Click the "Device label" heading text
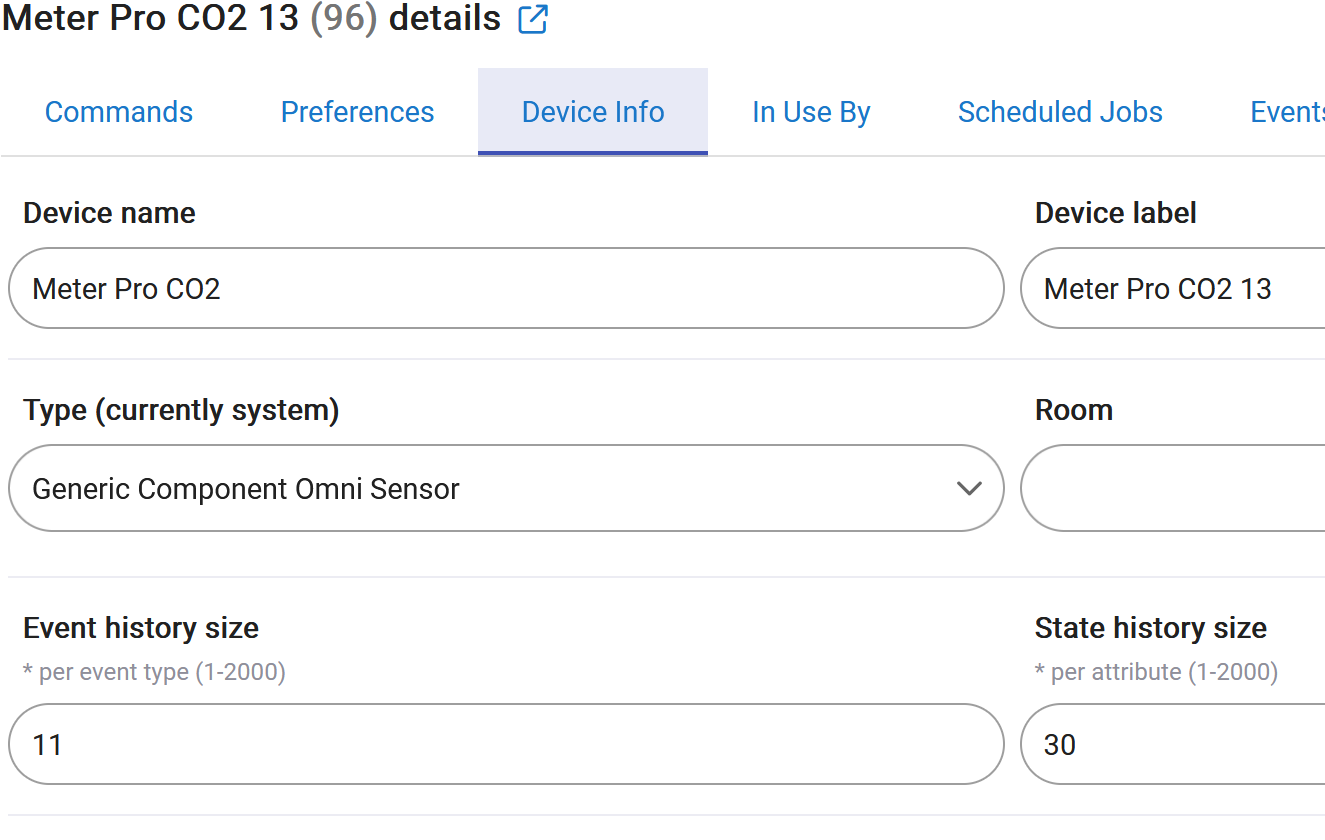Image resolution: width=1325 pixels, height=840 pixels. coord(1115,213)
